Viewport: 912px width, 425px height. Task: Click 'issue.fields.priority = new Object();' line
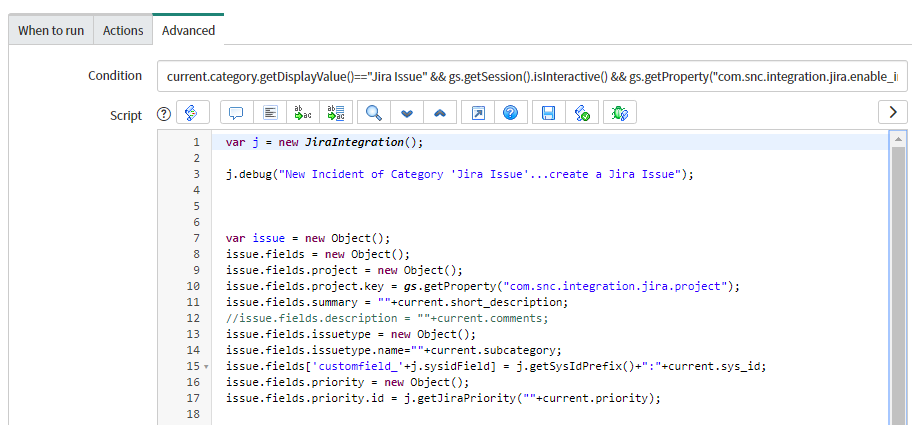pyautogui.click(x=347, y=382)
